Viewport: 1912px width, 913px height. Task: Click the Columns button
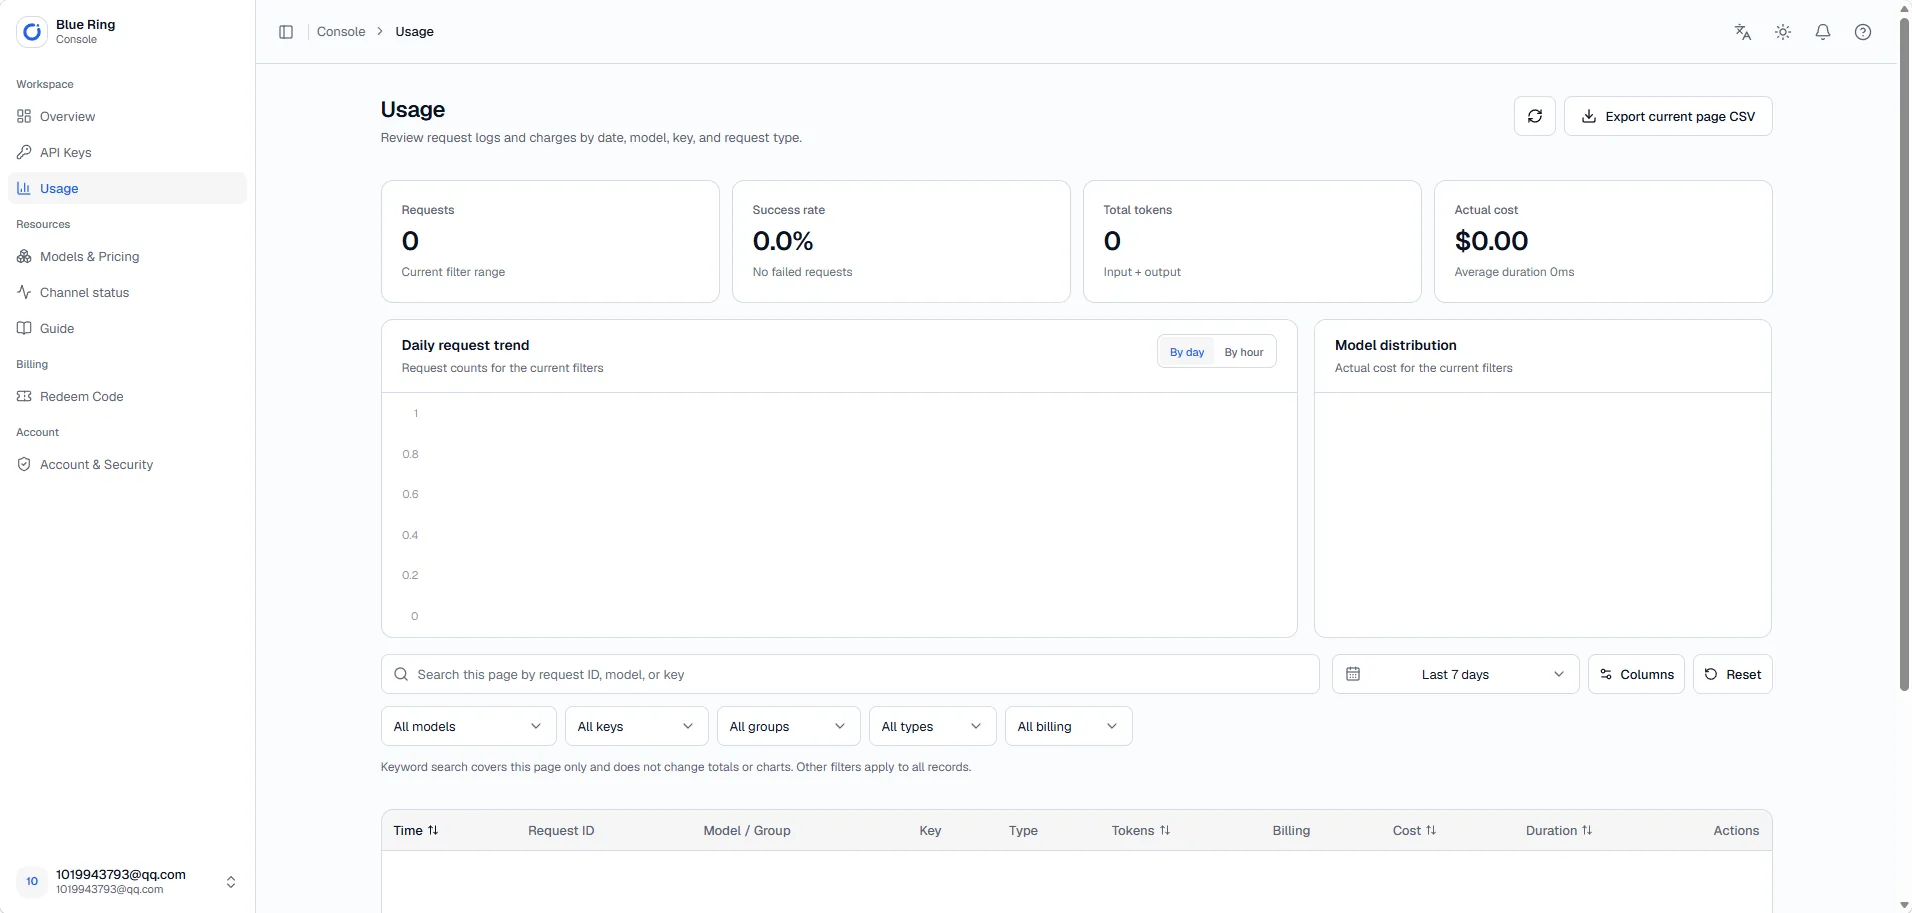(x=1636, y=674)
